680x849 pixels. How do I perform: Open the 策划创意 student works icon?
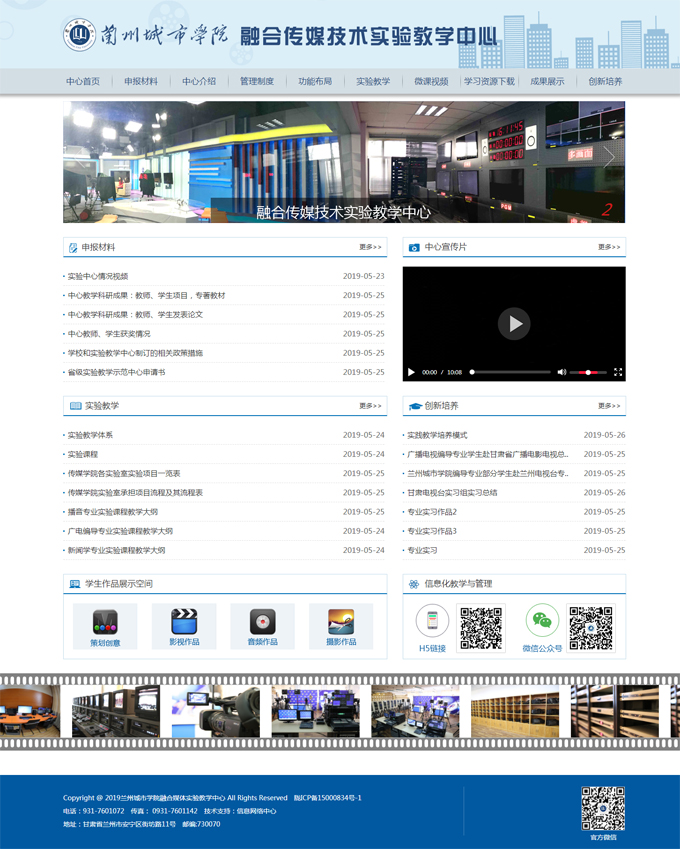(105, 621)
